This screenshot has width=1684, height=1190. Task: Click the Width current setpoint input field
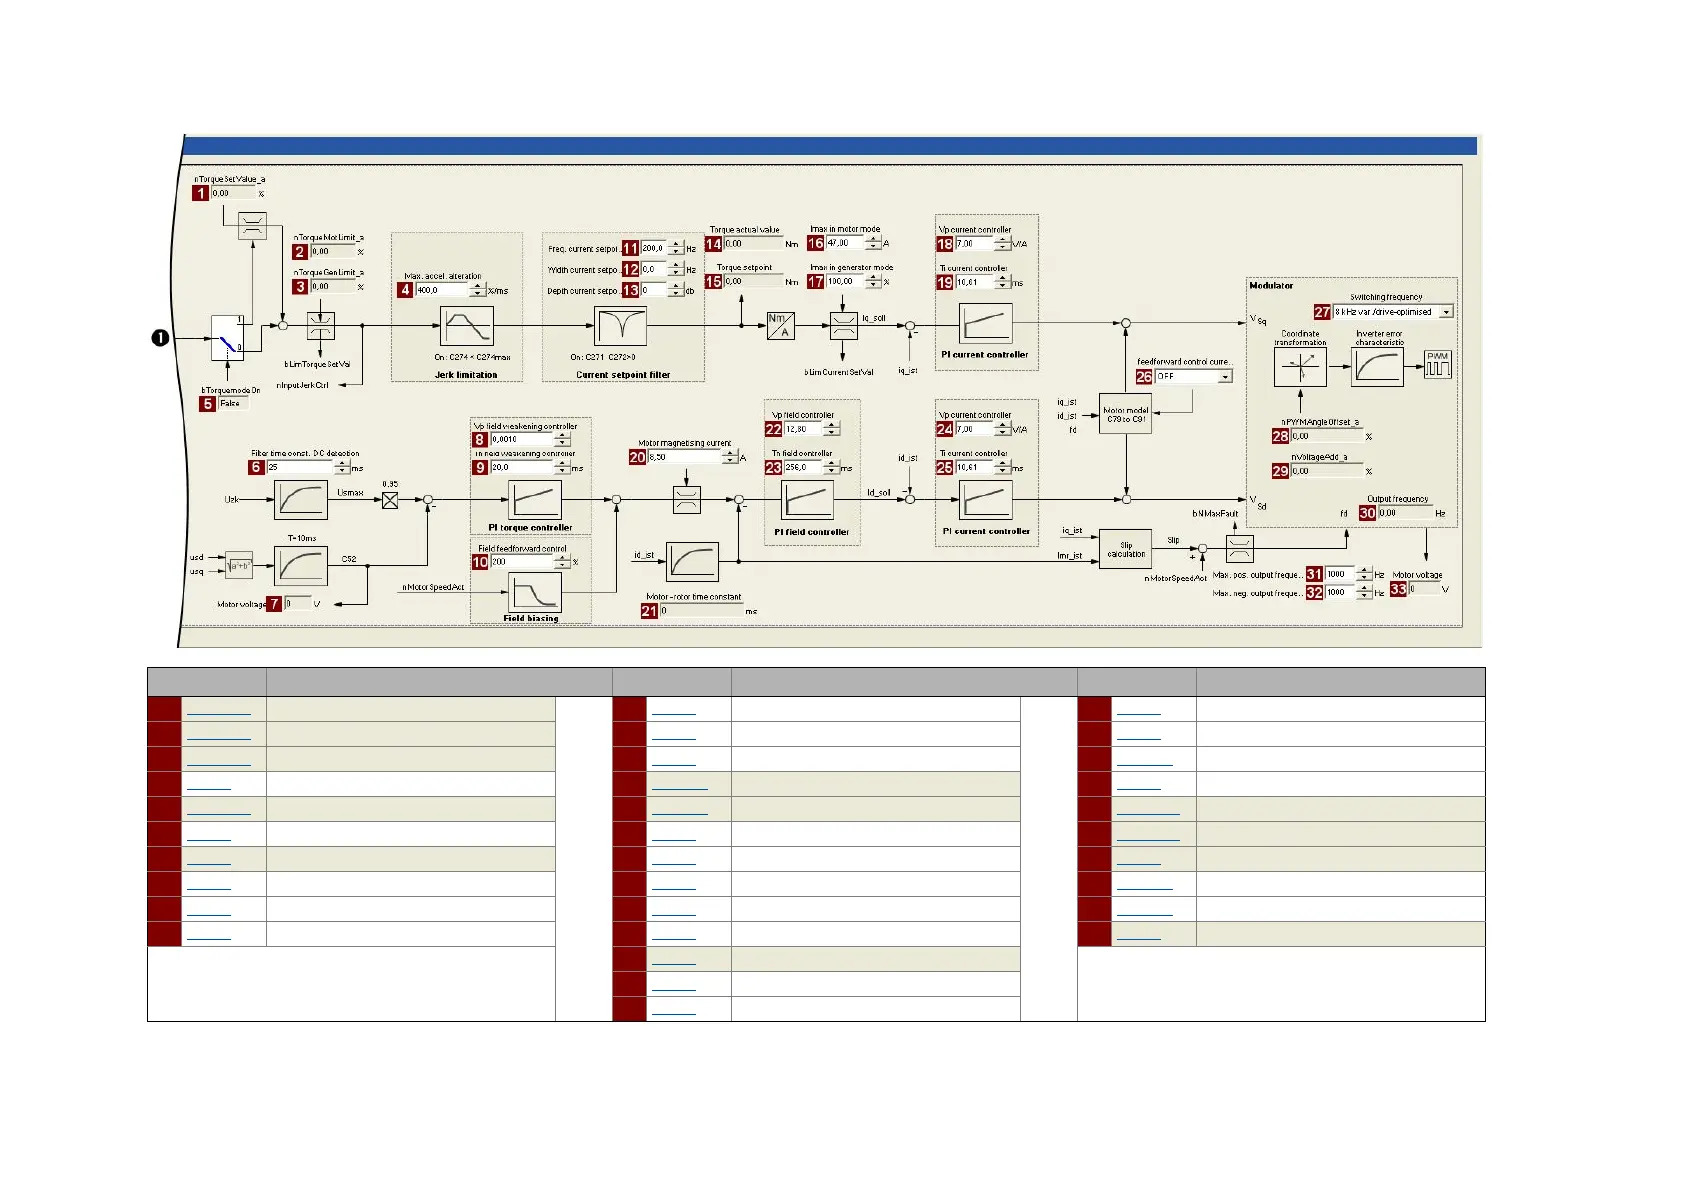pyautogui.click(x=654, y=270)
